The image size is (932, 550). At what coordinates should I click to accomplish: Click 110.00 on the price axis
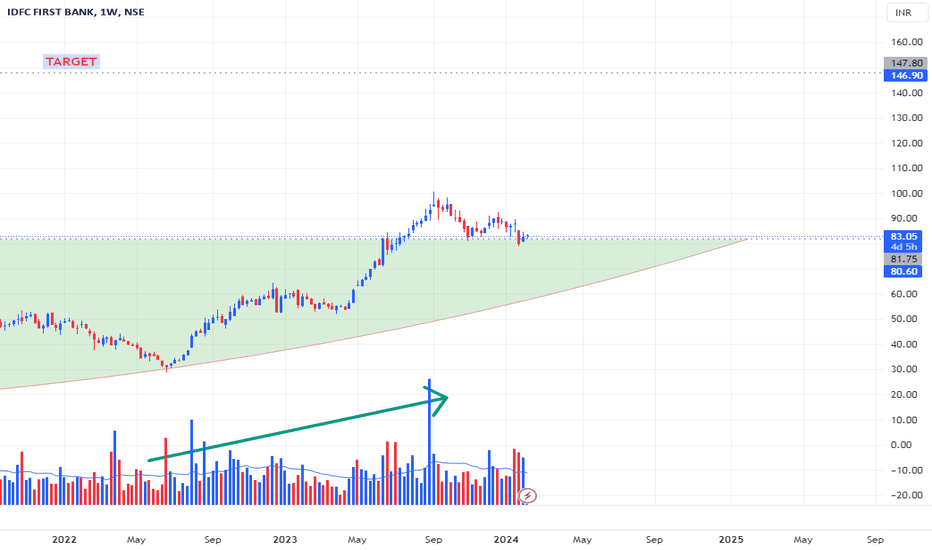tap(907, 168)
